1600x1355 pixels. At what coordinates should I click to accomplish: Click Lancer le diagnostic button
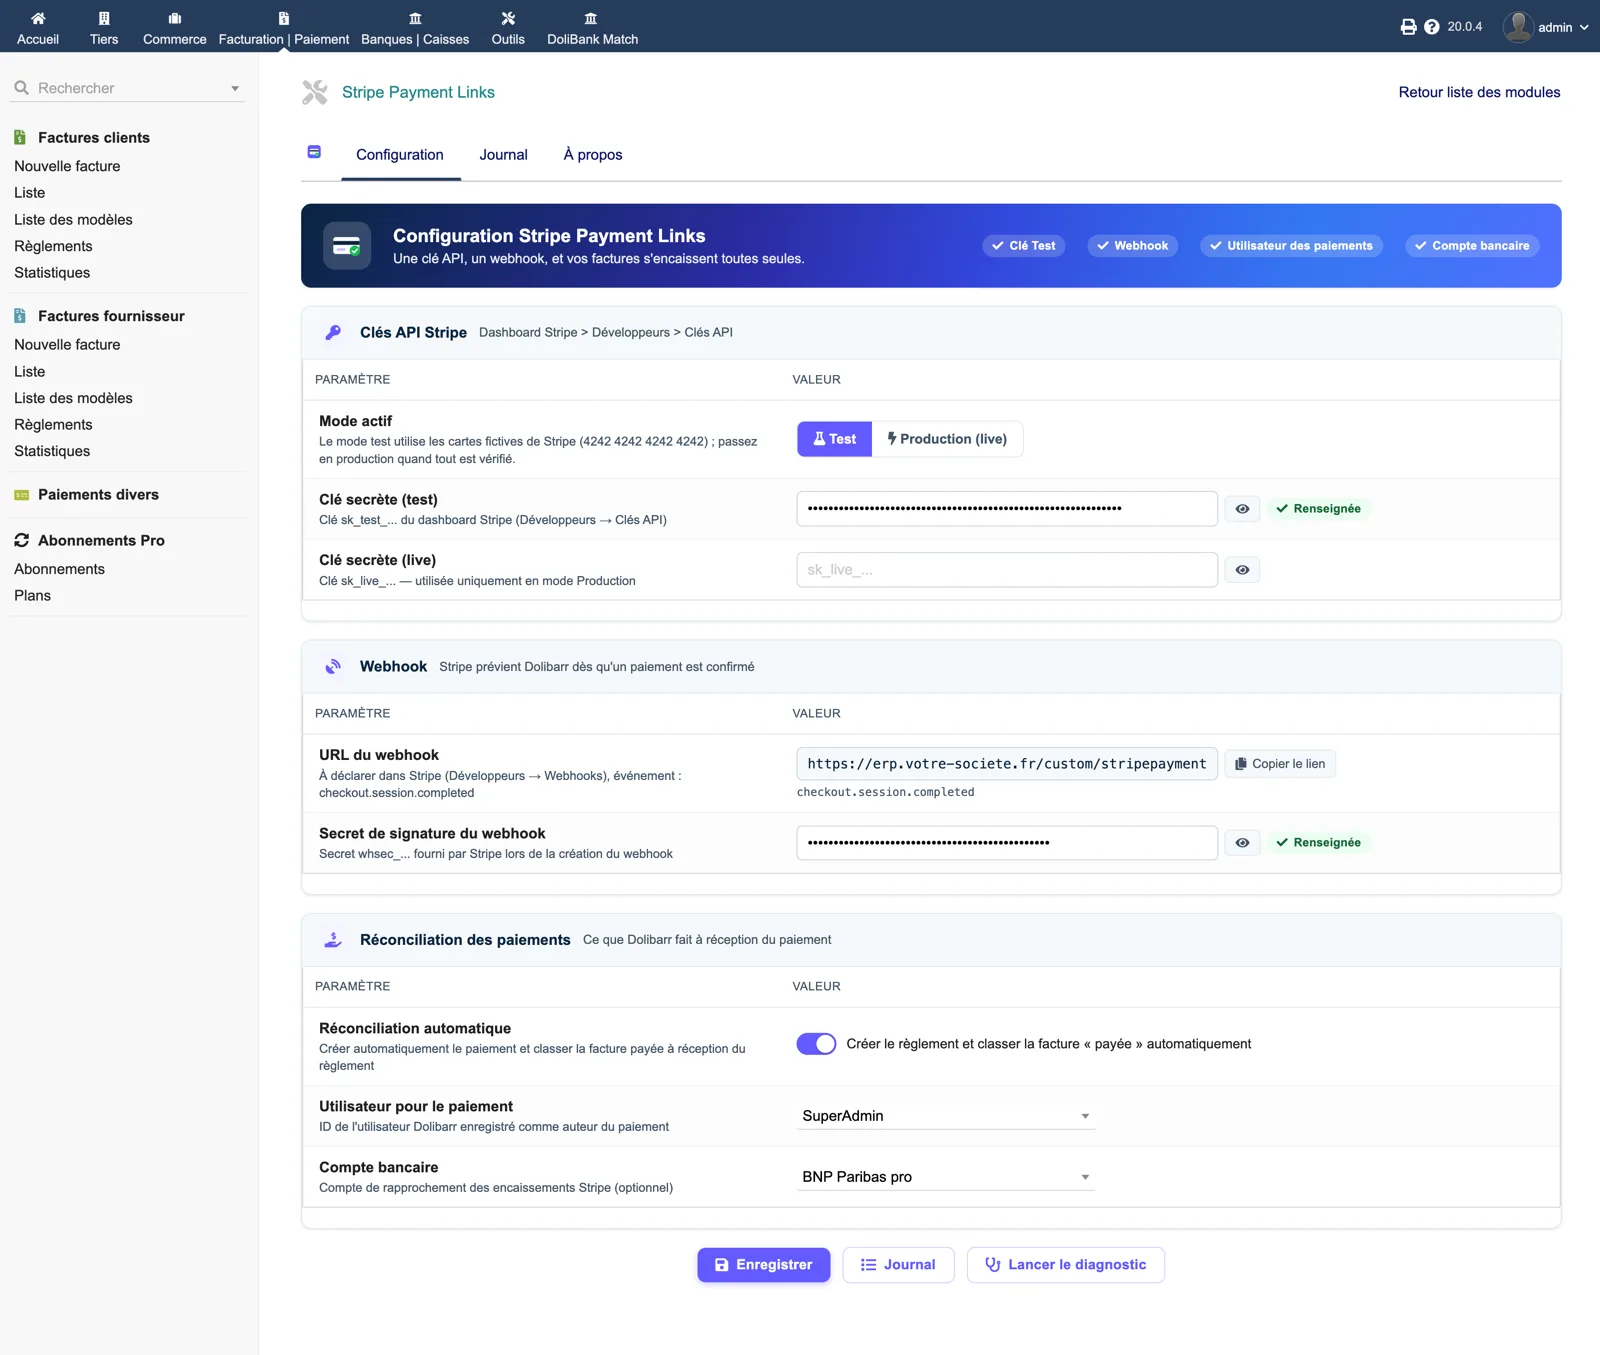pyautogui.click(x=1066, y=1265)
